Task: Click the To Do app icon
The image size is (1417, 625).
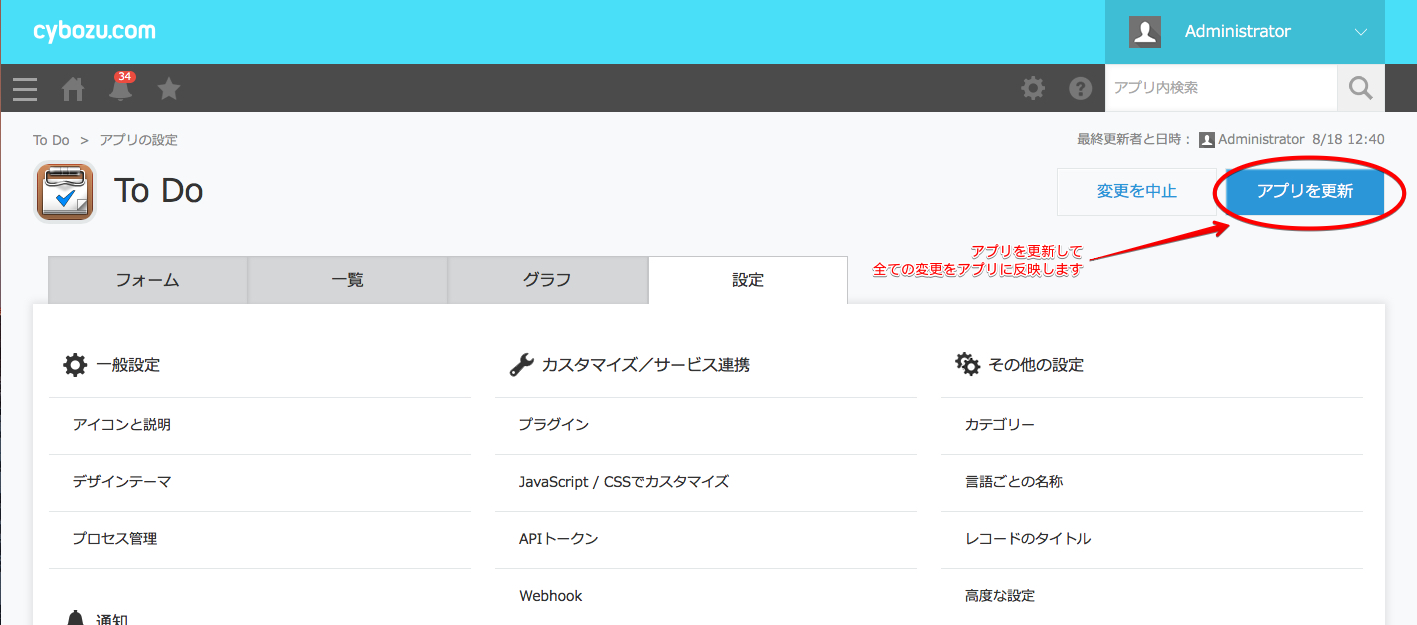Action: (x=64, y=190)
